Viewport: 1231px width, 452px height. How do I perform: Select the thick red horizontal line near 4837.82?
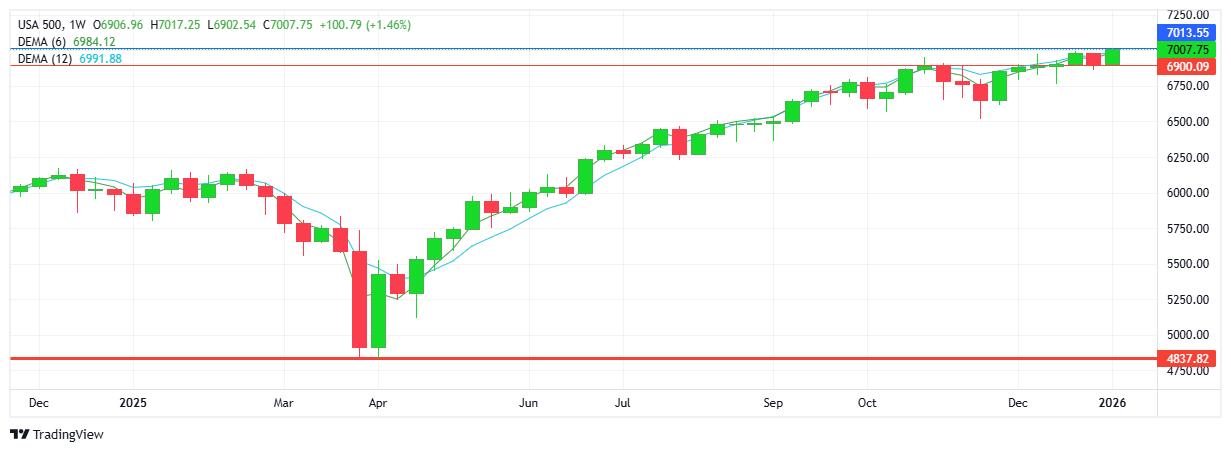(600, 358)
